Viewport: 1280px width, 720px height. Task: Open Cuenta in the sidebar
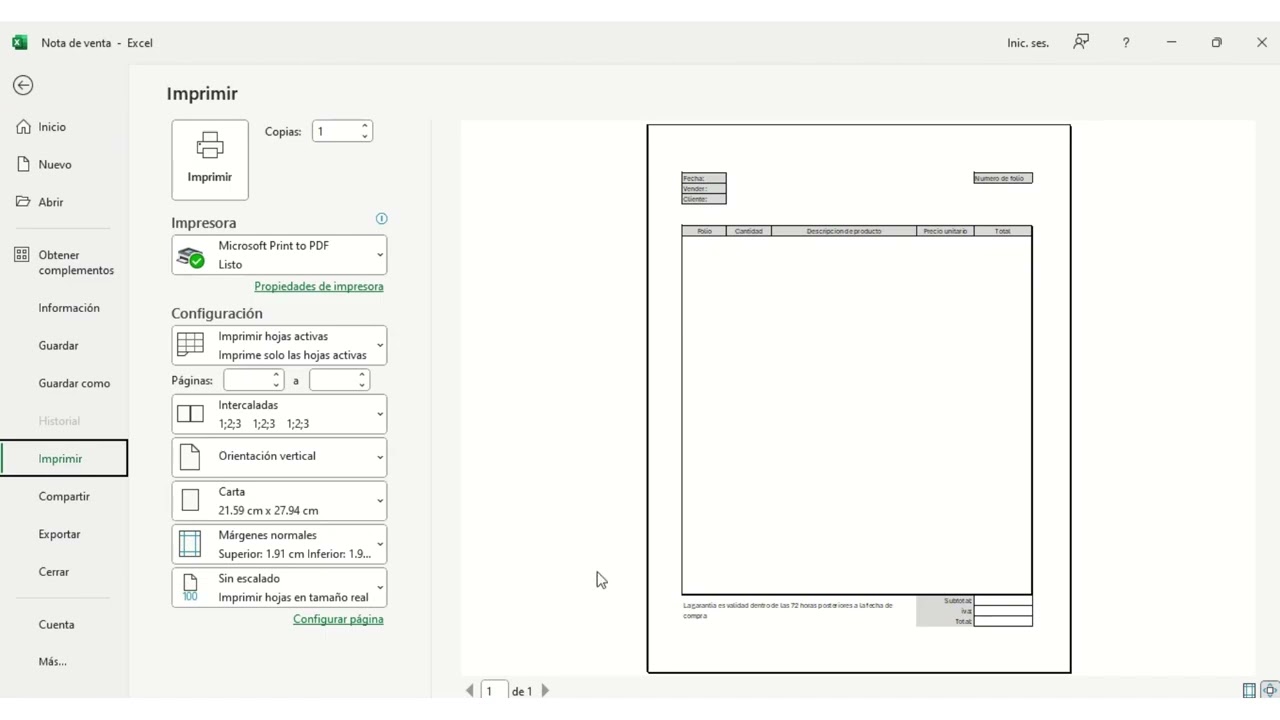tap(64, 624)
